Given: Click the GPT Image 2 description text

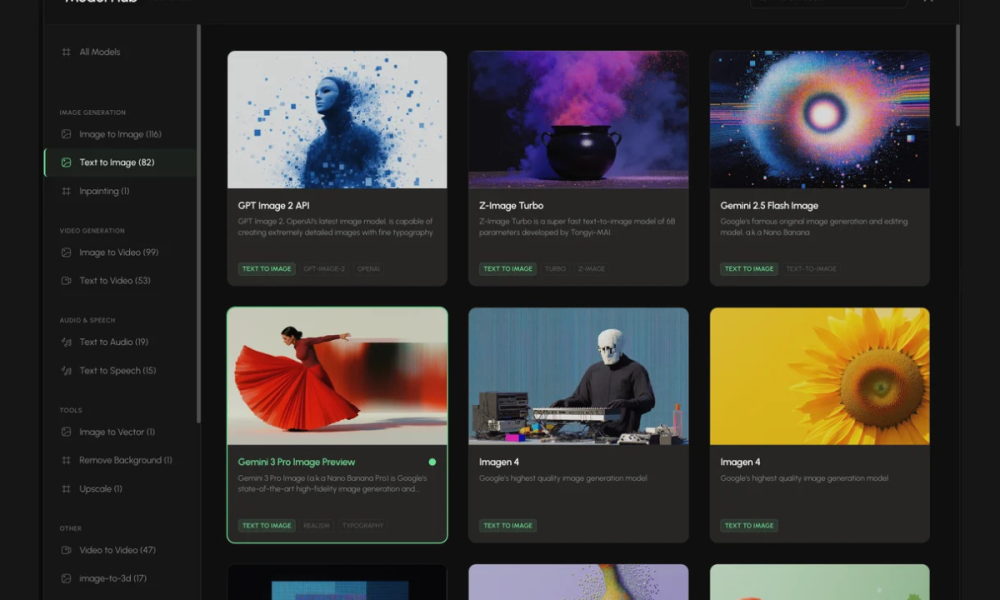Looking at the screenshot, I should point(336,227).
